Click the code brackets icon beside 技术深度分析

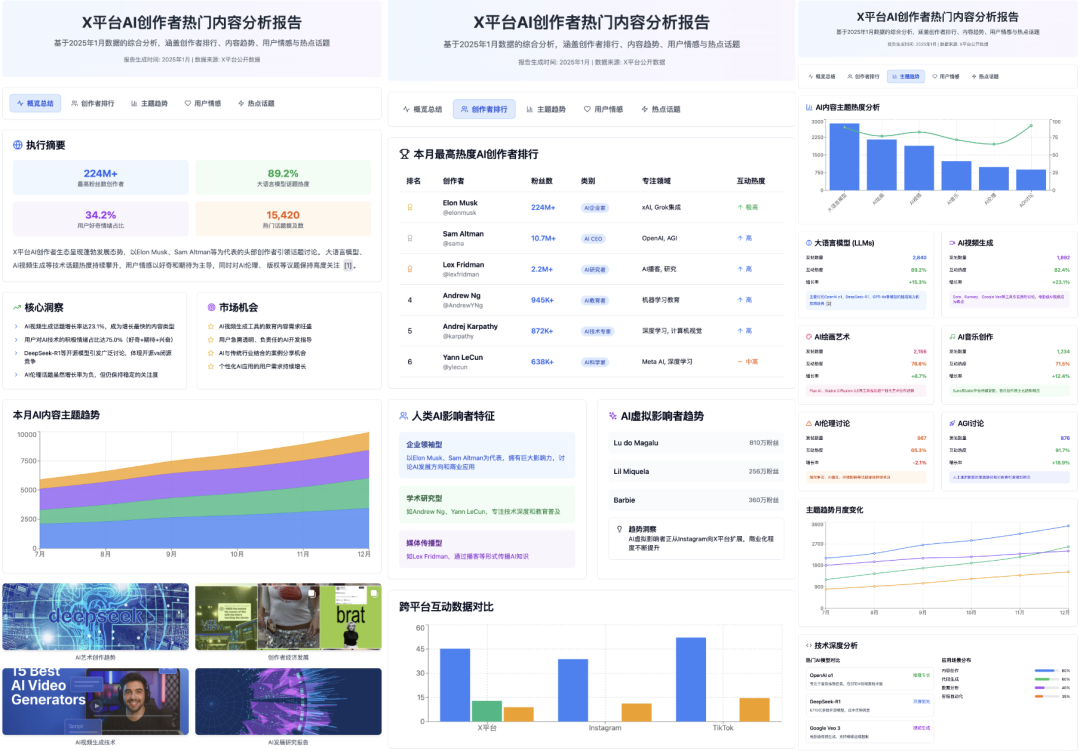point(809,646)
